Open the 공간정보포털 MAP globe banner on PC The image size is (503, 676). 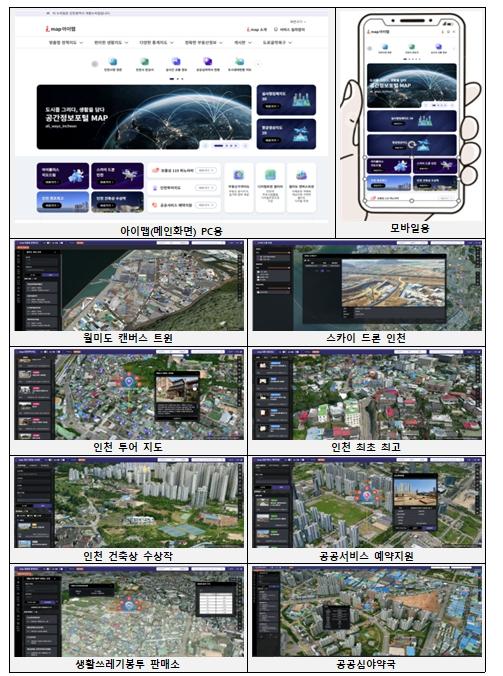144,117
